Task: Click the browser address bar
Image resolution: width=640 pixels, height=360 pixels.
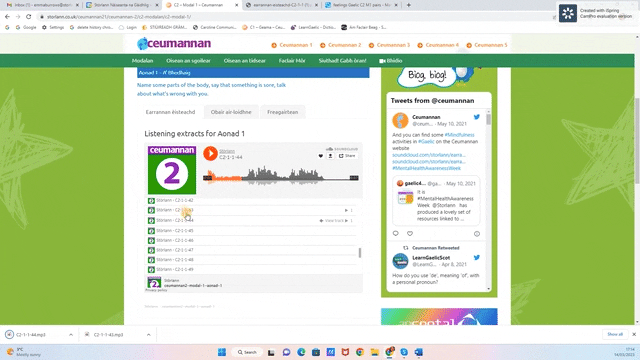Action: coord(294,17)
